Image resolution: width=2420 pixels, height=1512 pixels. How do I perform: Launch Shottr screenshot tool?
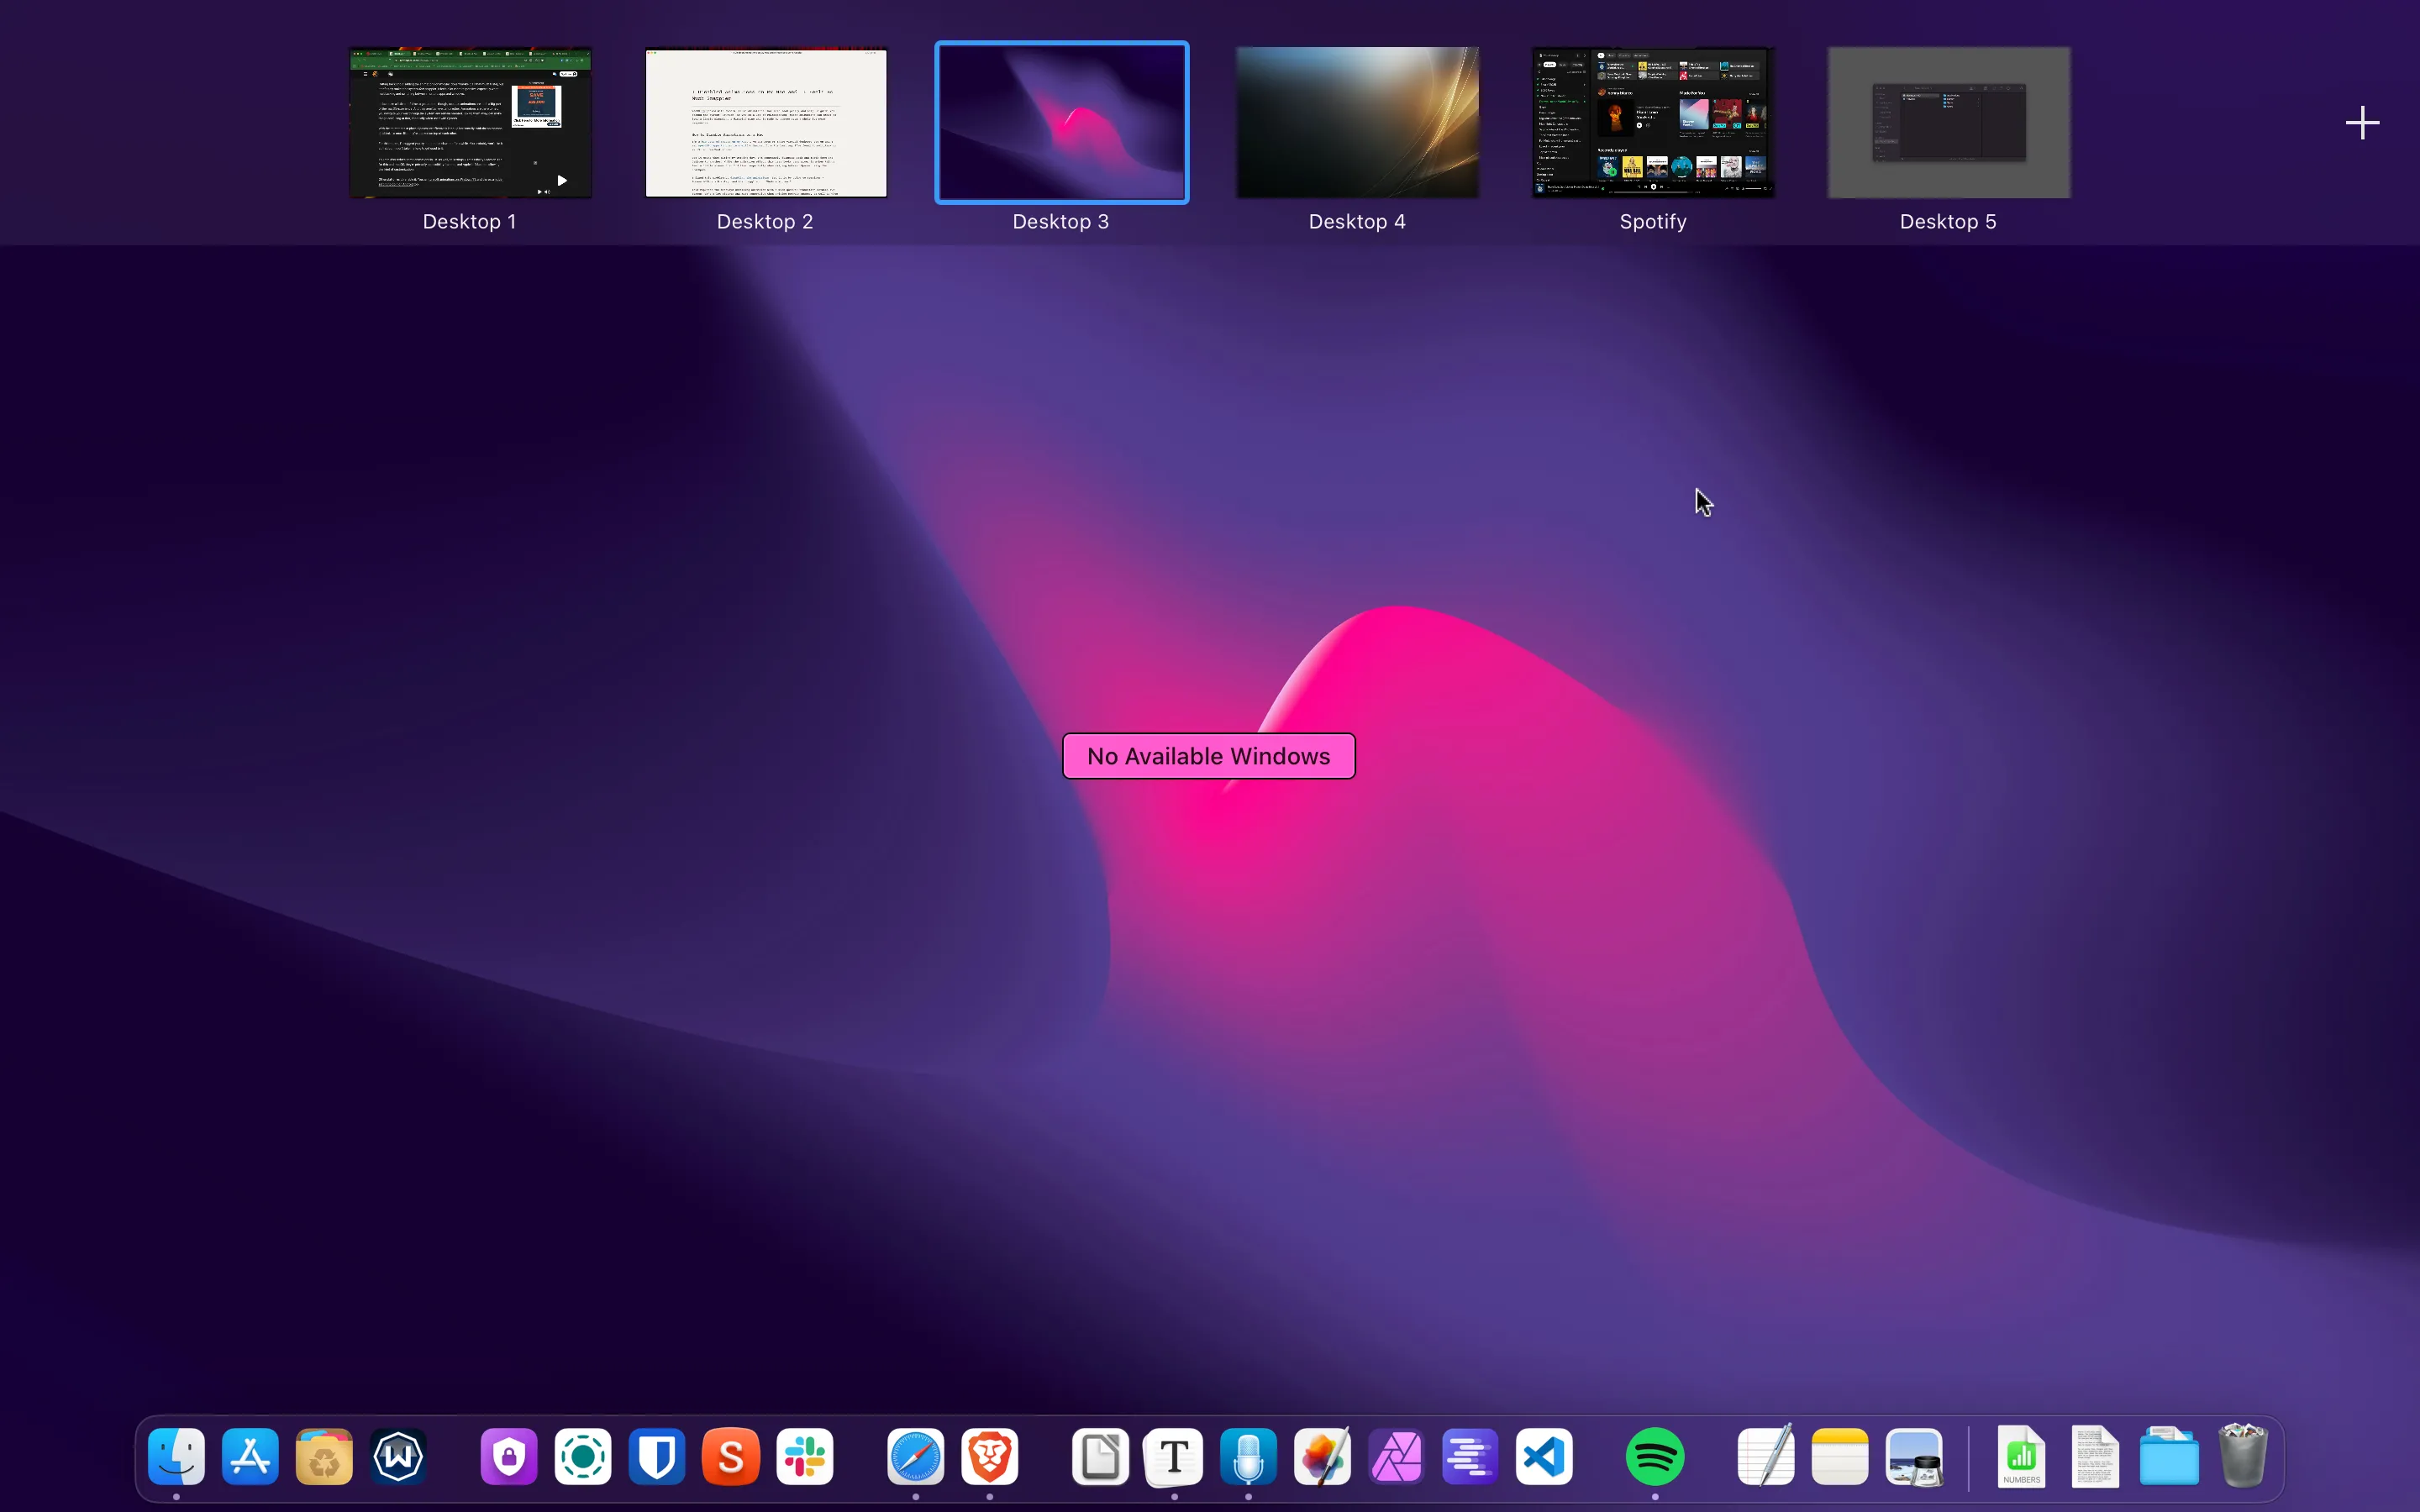730,1457
